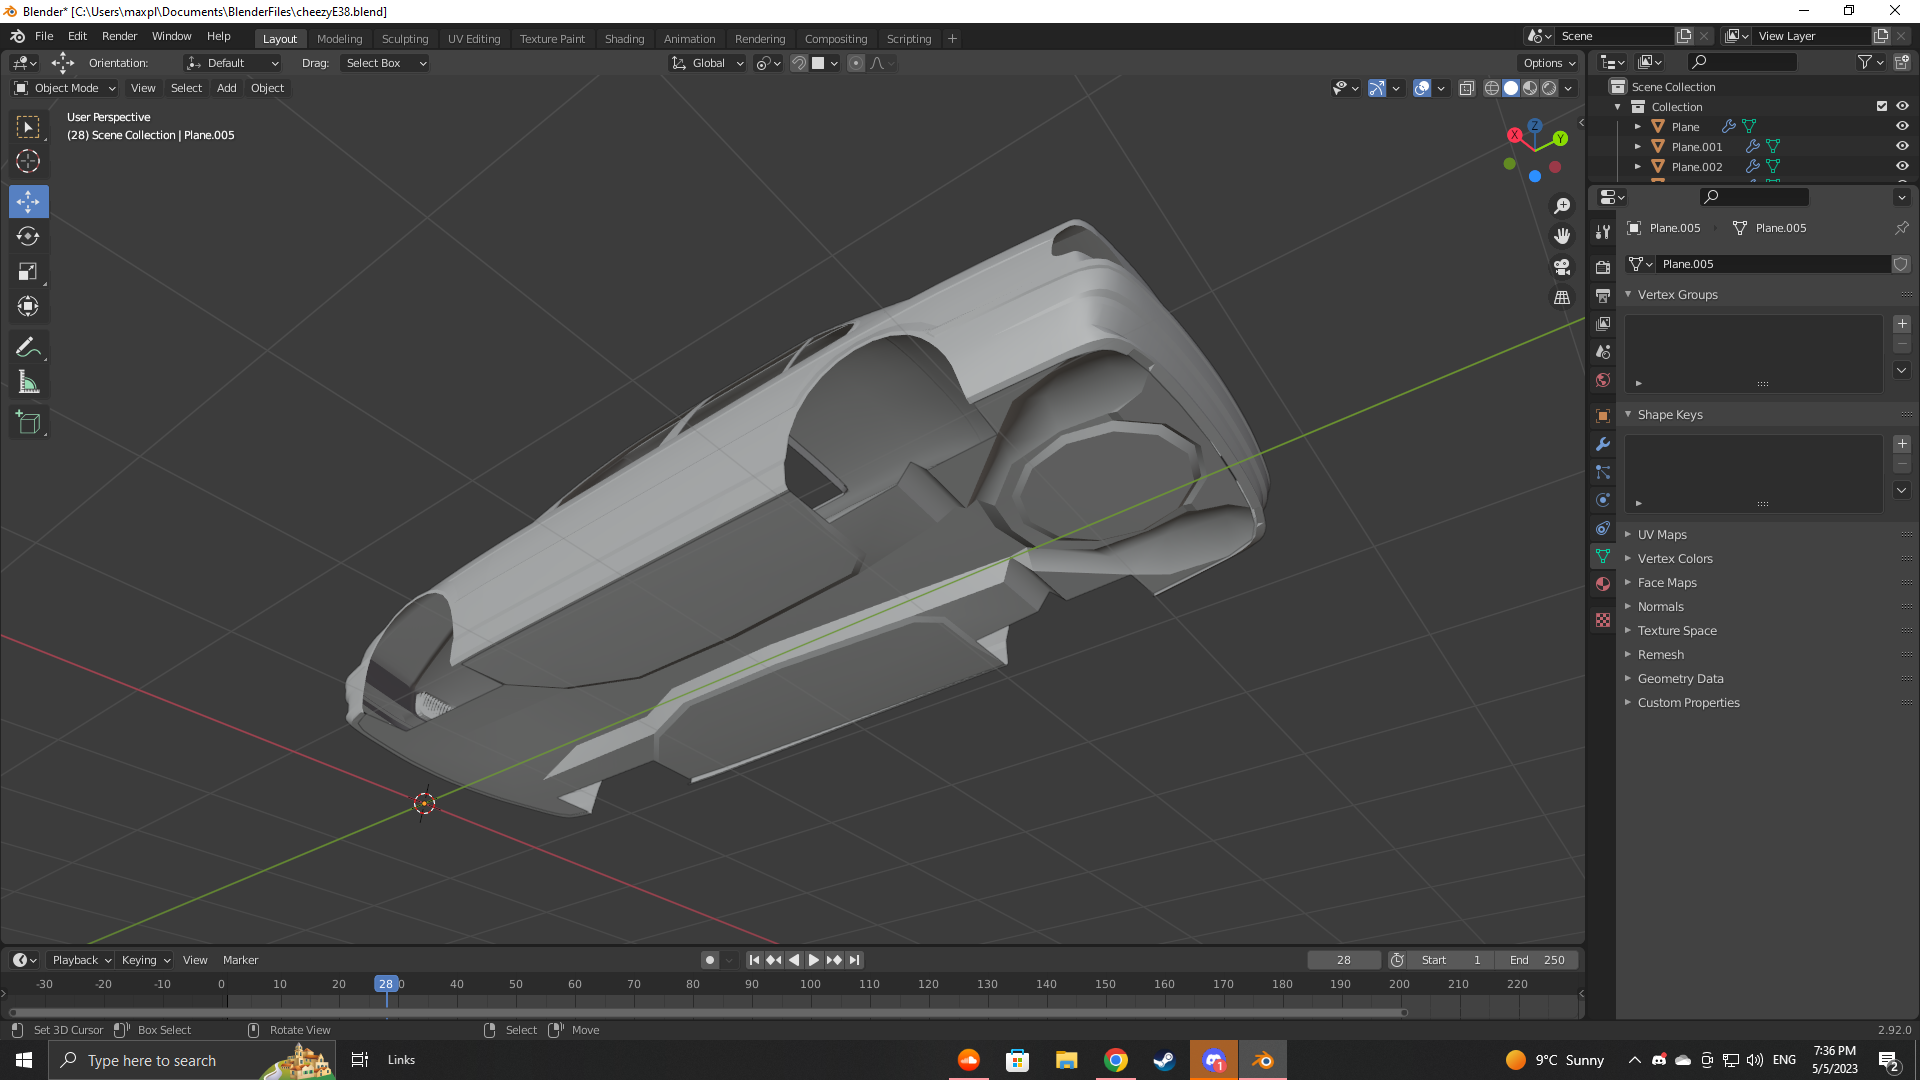Select the Scale tool
Screen dimensions: 1920x1080
(x=28, y=271)
